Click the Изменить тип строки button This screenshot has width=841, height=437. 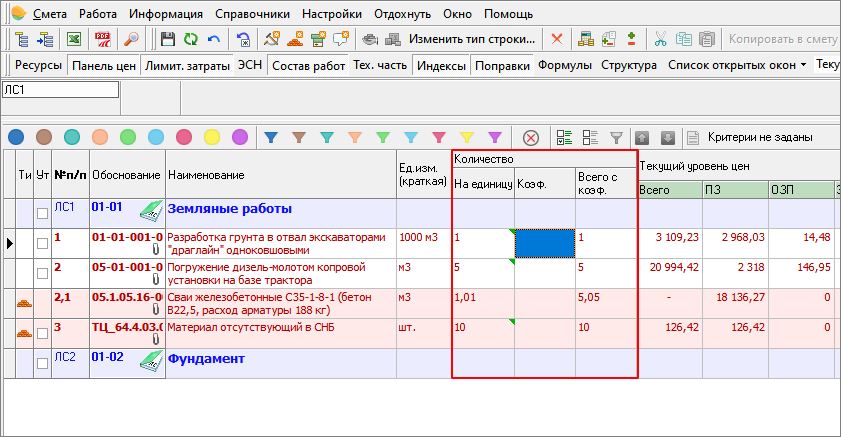472,39
